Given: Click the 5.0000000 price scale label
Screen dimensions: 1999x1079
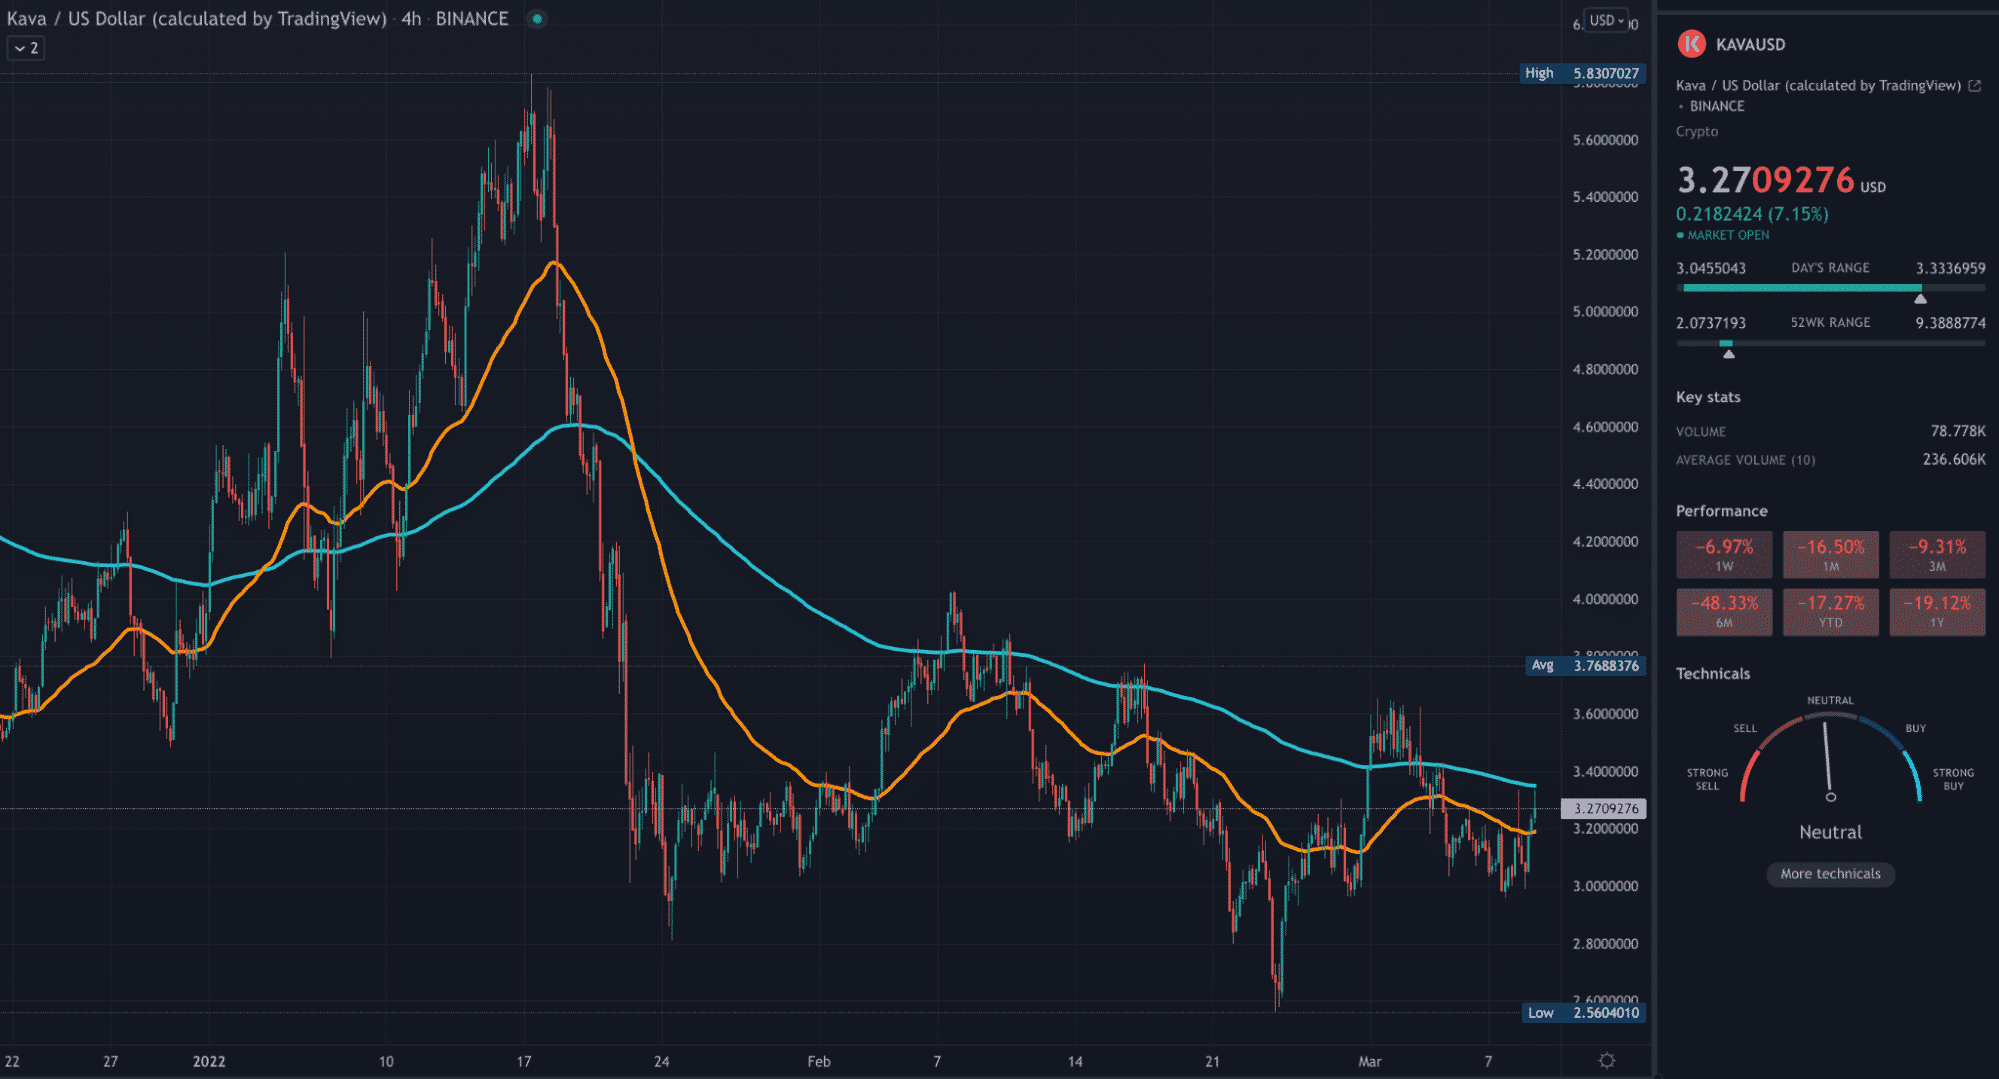Looking at the screenshot, I should 1605,311.
